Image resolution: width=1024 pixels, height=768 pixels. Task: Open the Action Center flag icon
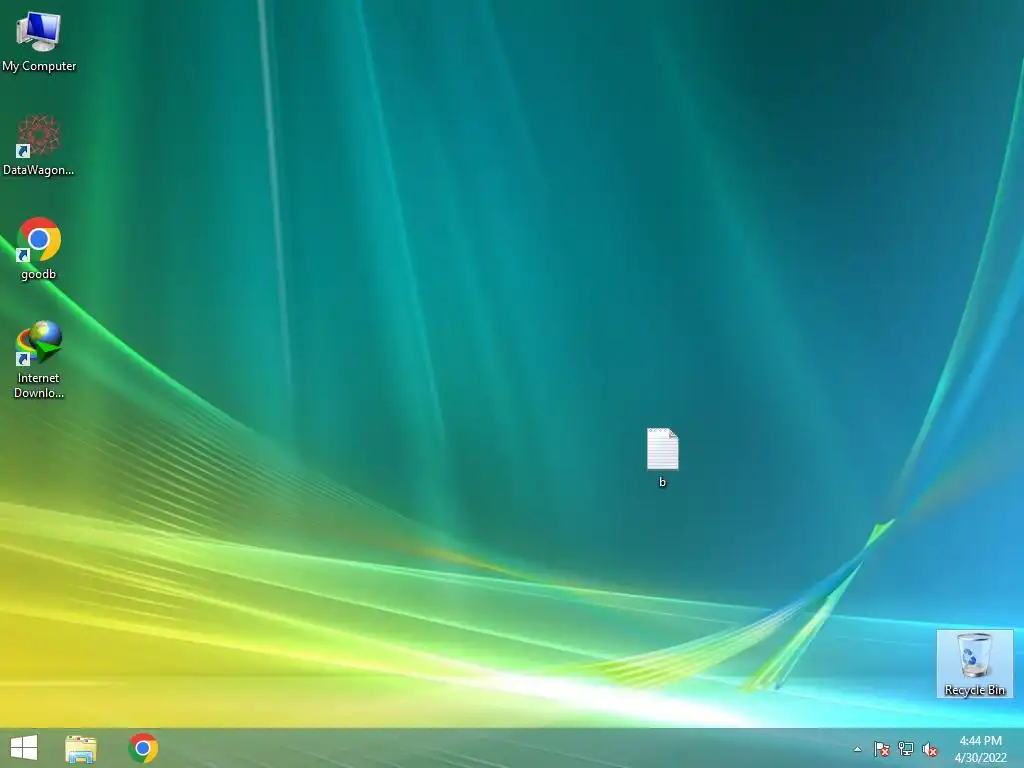882,749
